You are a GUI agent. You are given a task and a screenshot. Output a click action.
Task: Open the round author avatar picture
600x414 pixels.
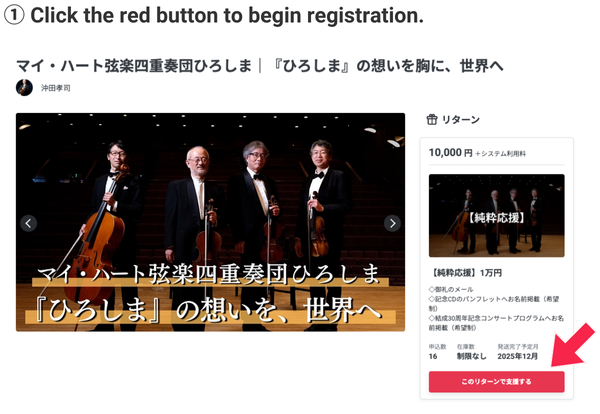24,88
